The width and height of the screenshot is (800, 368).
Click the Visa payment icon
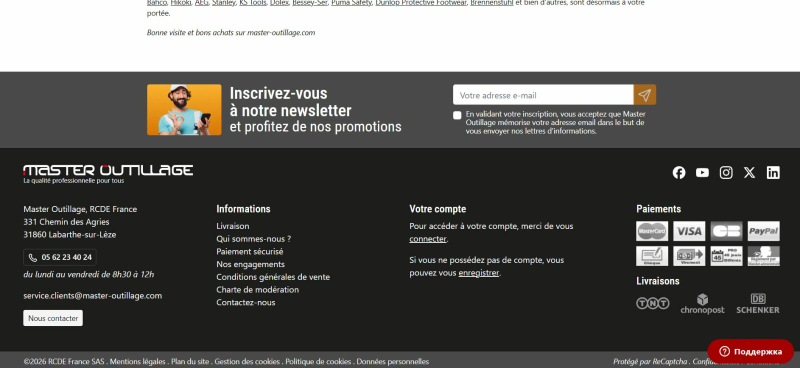[x=689, y=231]
